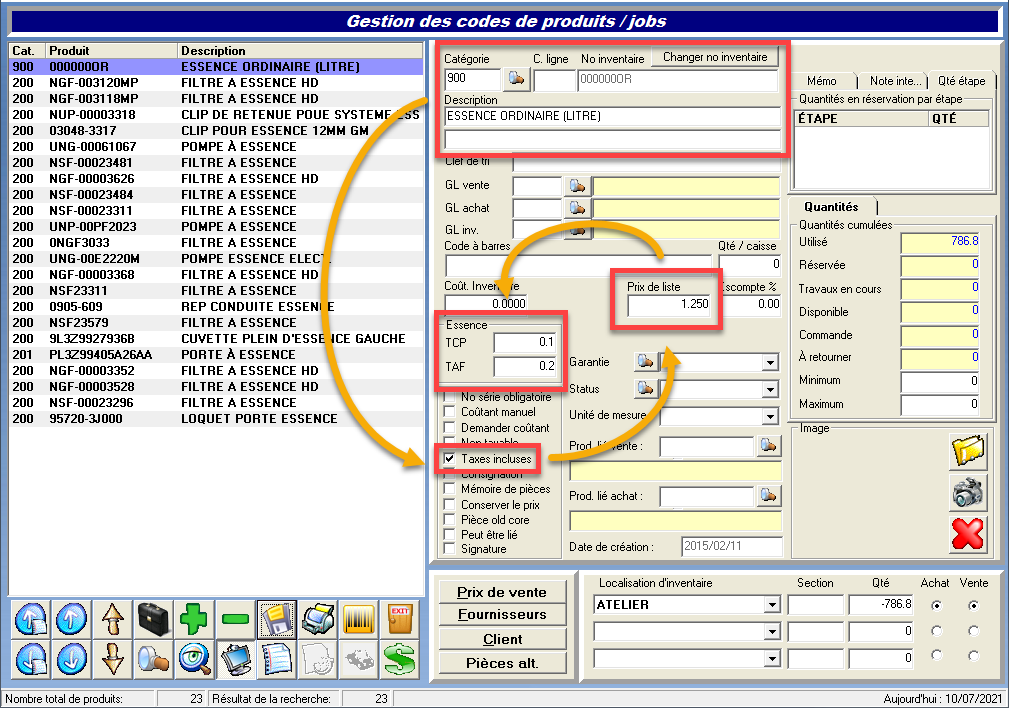Viewport: 1009px width, 708px height.
Task: Add a new product with the green plus
Action: 194,619
